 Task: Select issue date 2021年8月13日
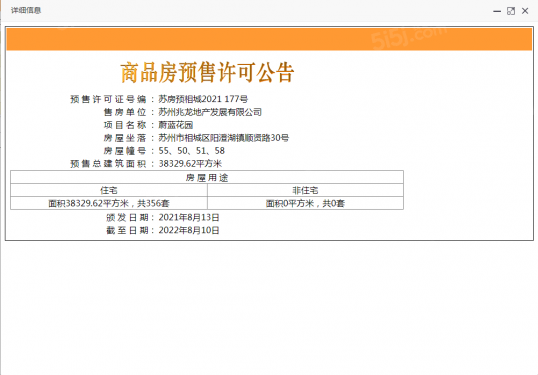point(189,218)
